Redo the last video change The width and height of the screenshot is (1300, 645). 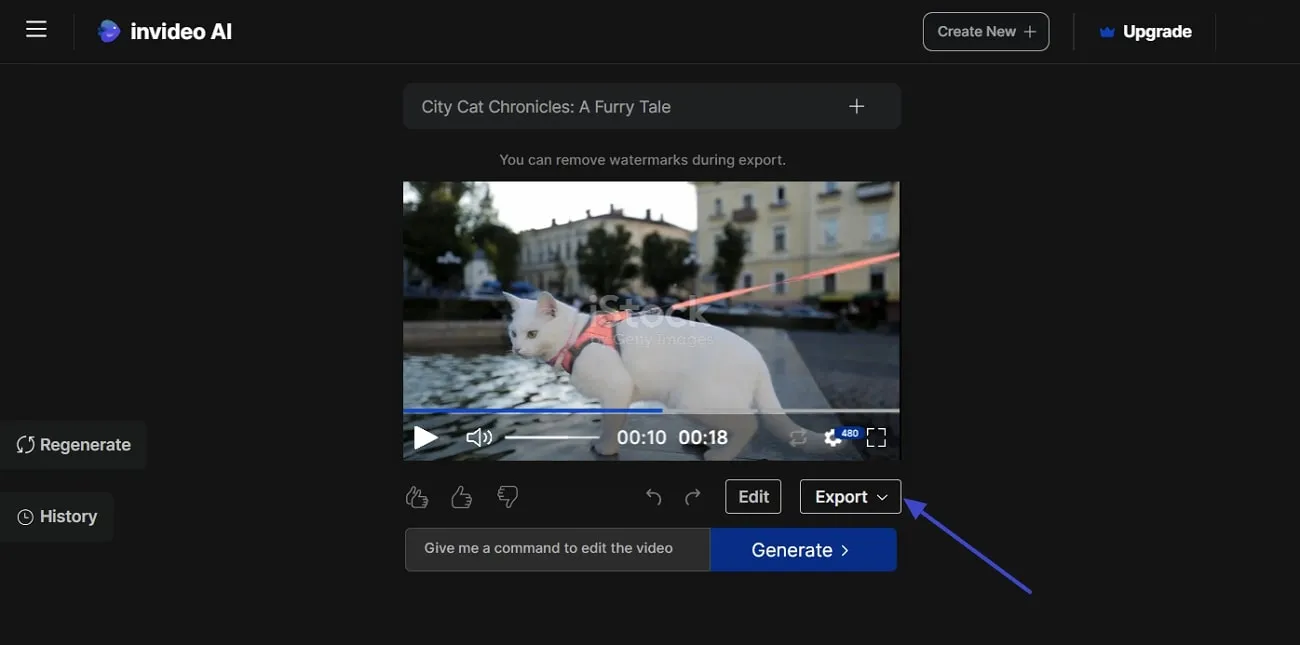pos(692,496)
